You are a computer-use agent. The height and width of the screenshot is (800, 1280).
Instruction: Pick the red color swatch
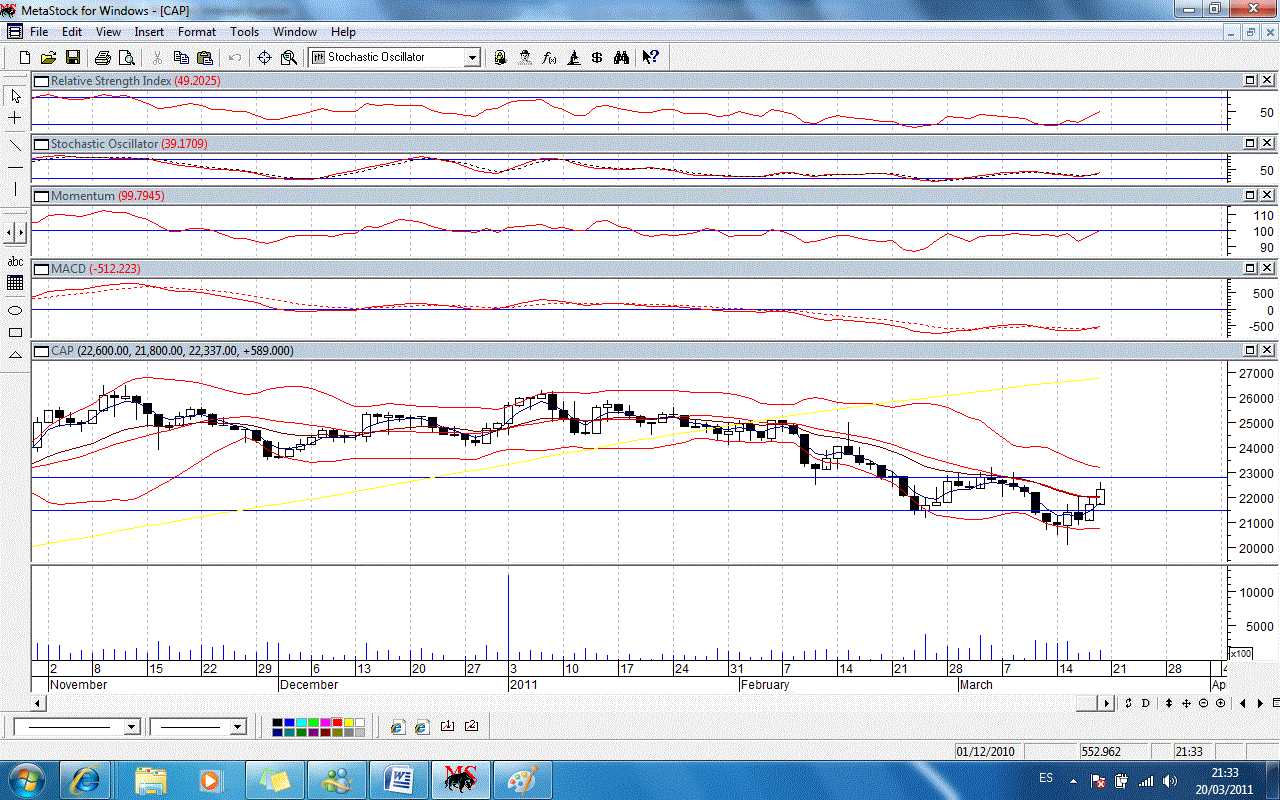(x=338, y=722)
